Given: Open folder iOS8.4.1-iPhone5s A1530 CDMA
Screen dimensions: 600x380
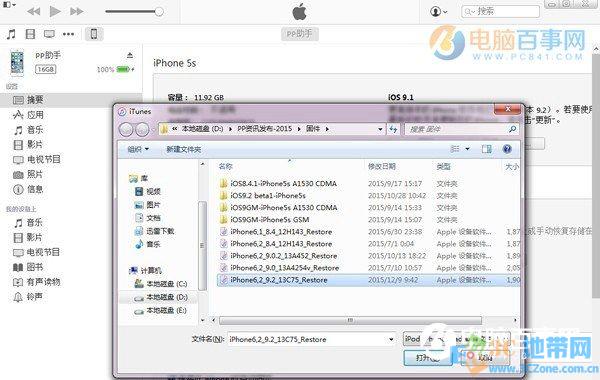Looking at the screenshot, I should tap(279, 184).
